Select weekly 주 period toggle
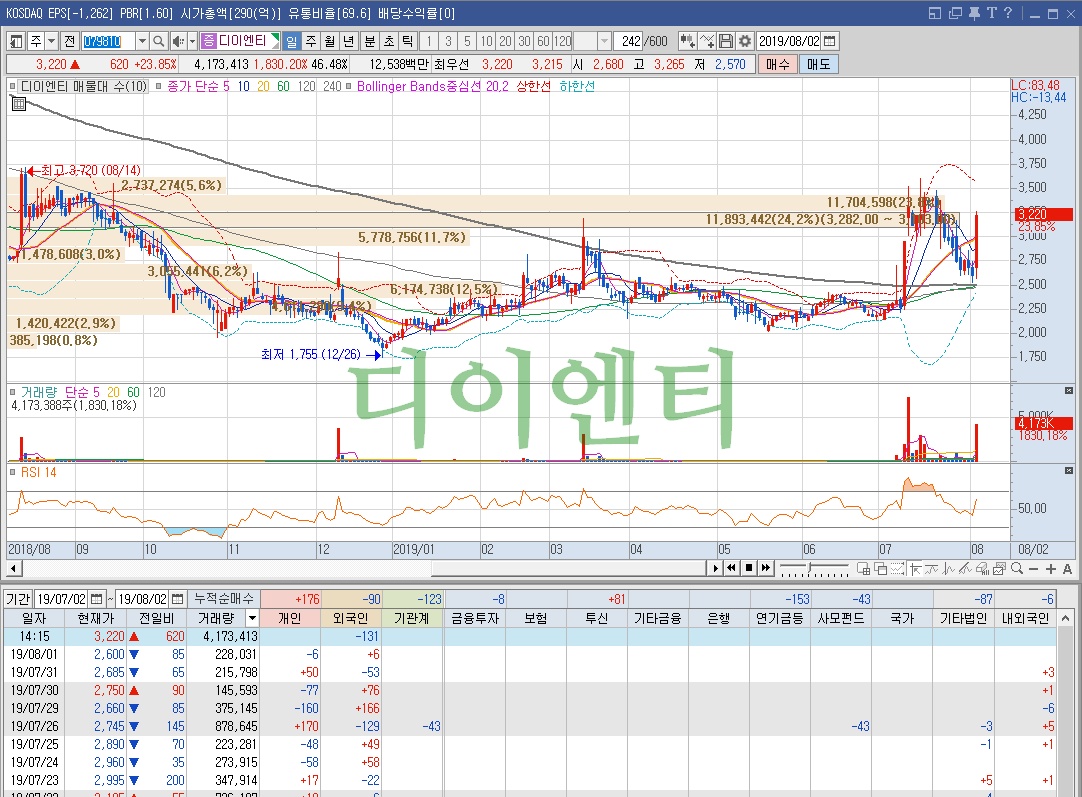The image size is (1082, 797). click(x=311, y=41)
